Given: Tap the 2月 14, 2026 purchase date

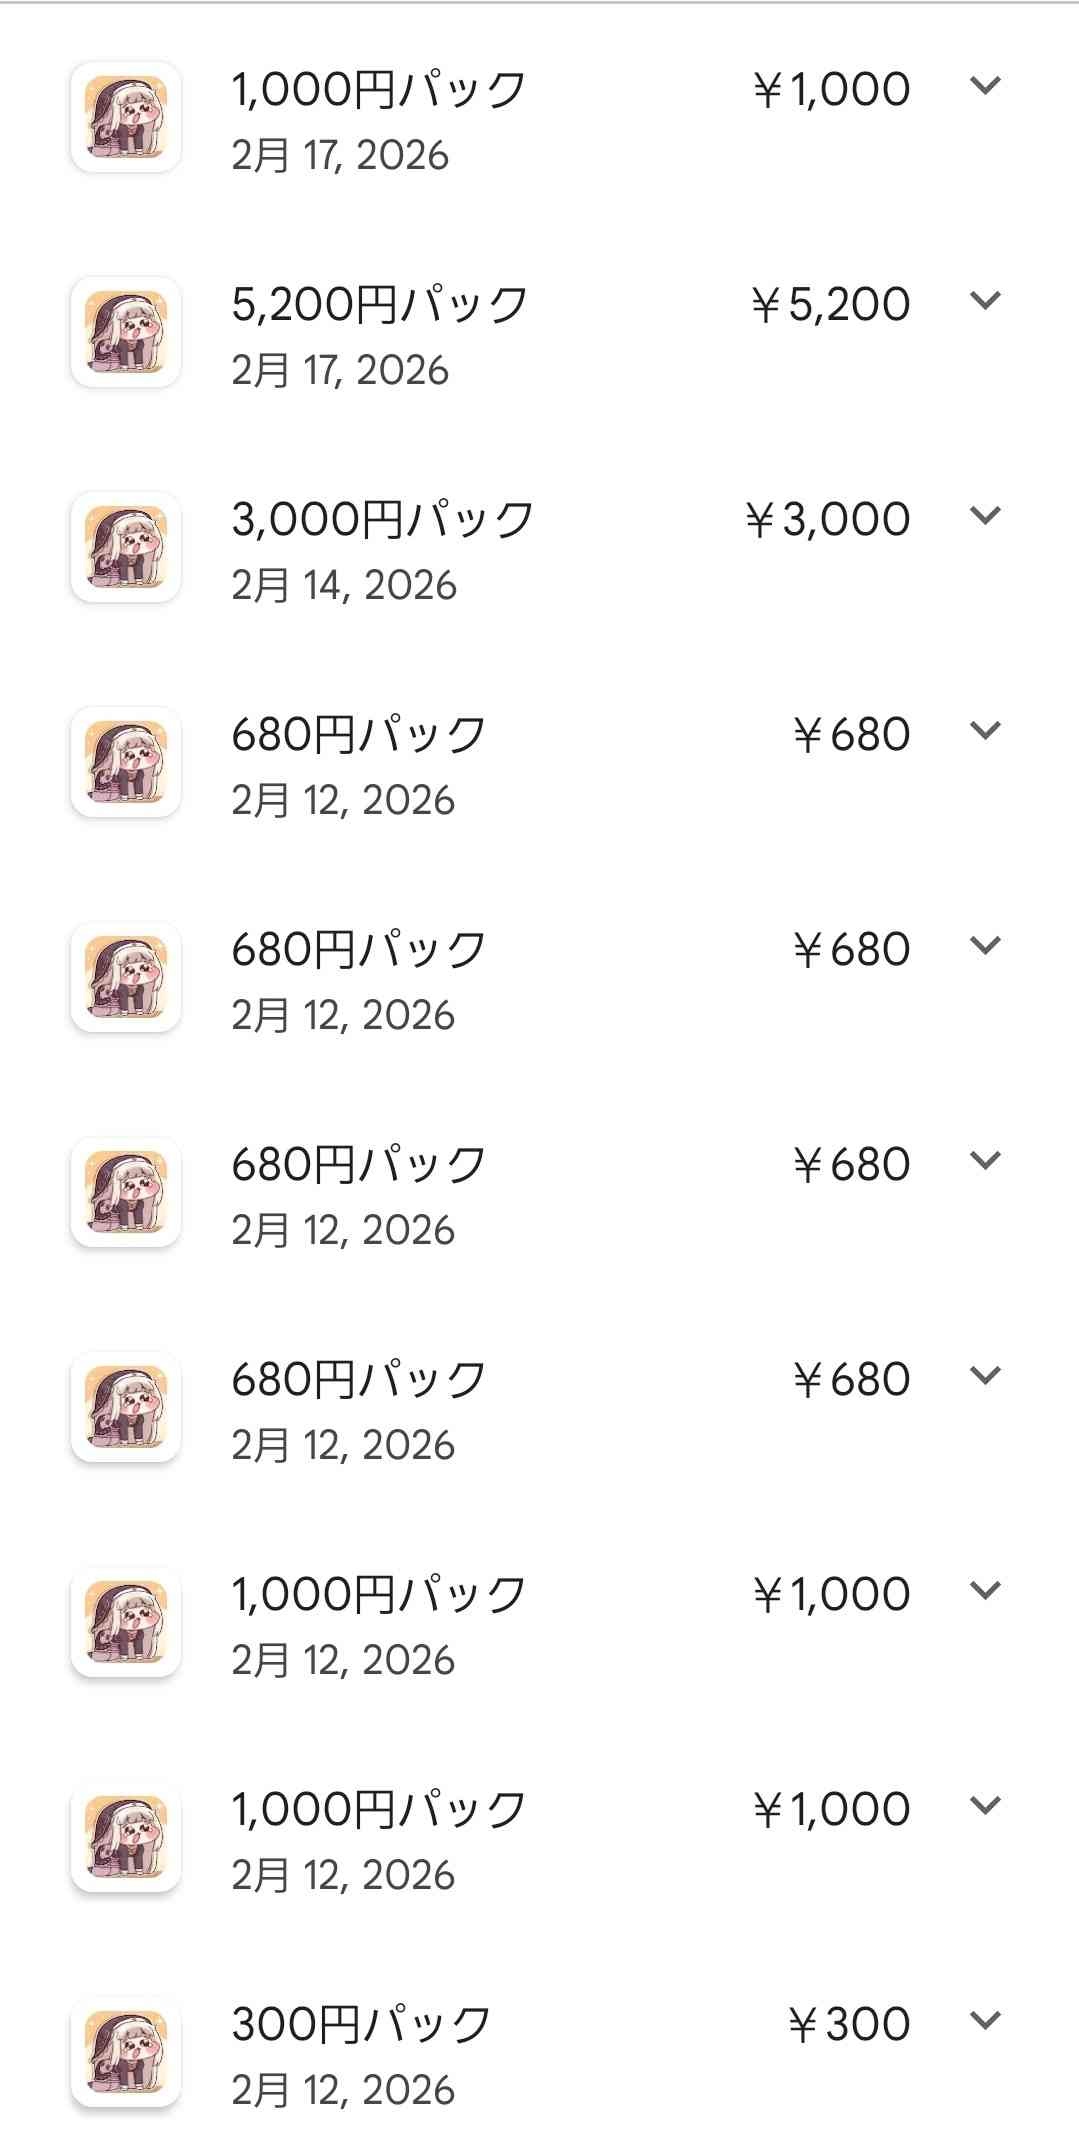Looking at the screenshot, I should [x=343, y=585].
